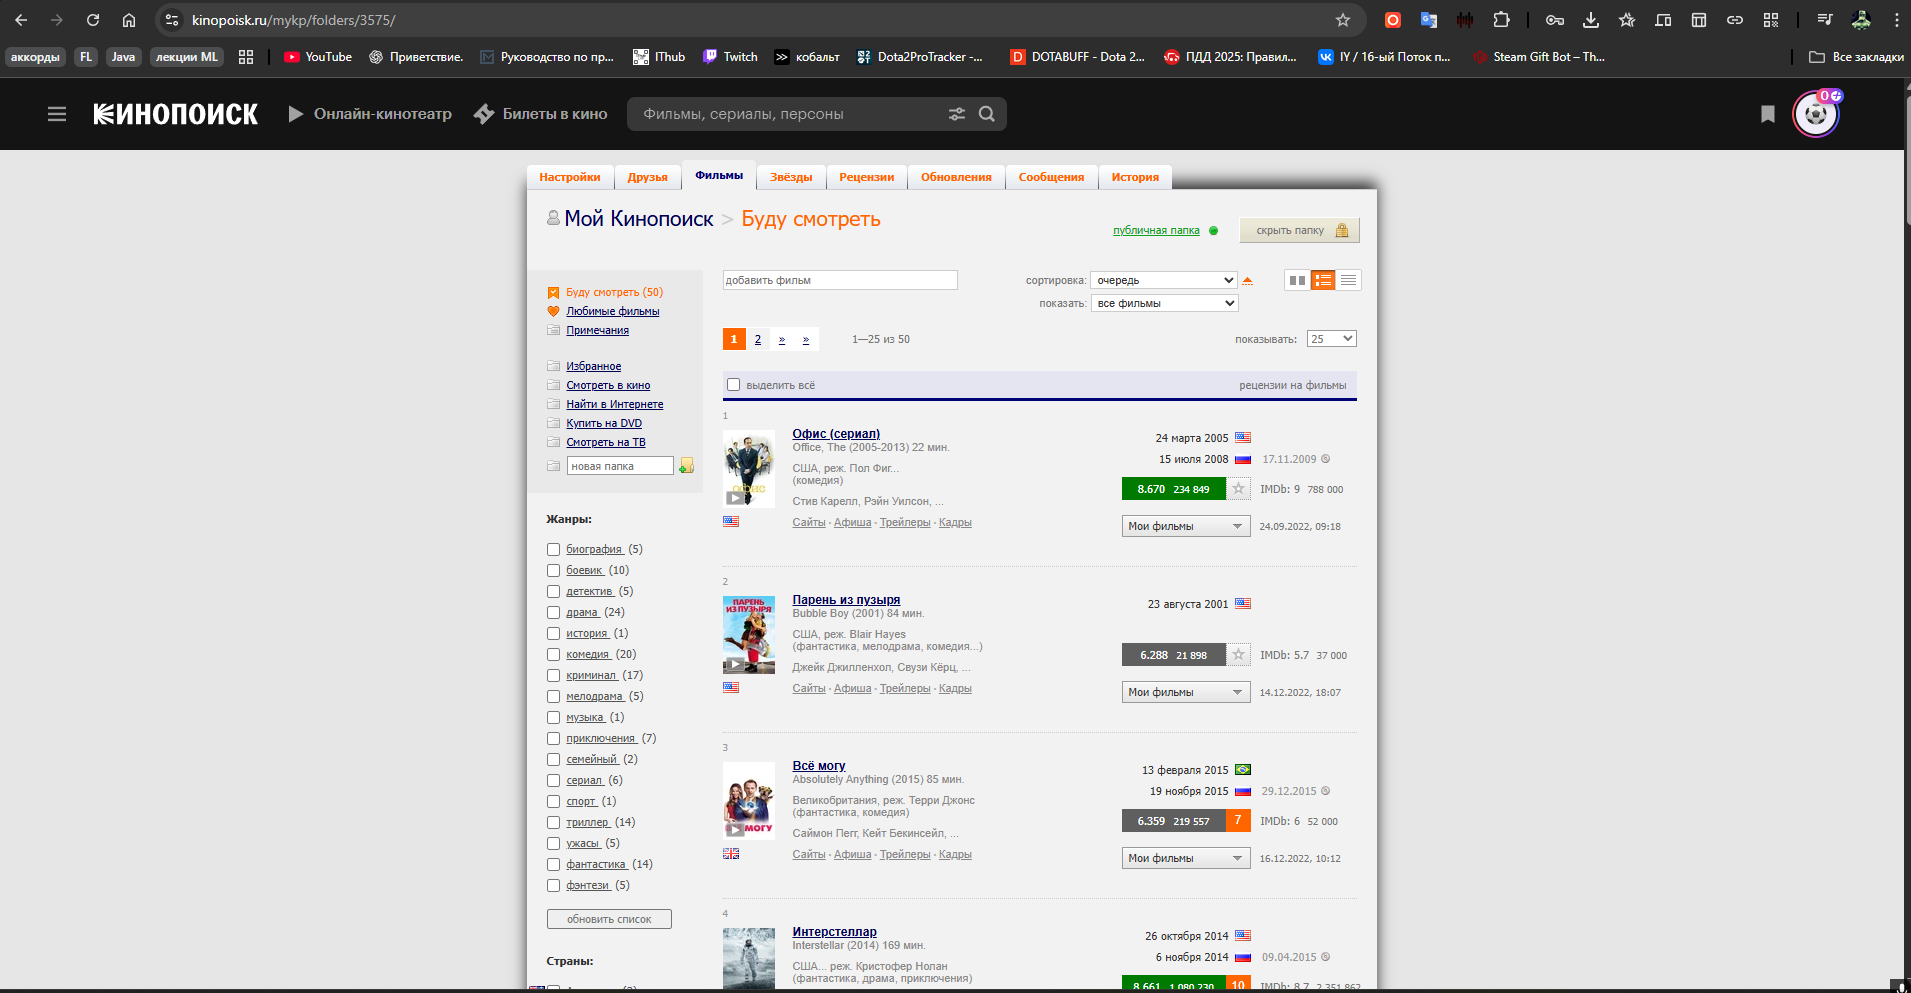Image resolution: width=1911 pixels, height=993 pixels.
Task: Open the Kinopoisk hamburger menu
Action: [57, 114]
